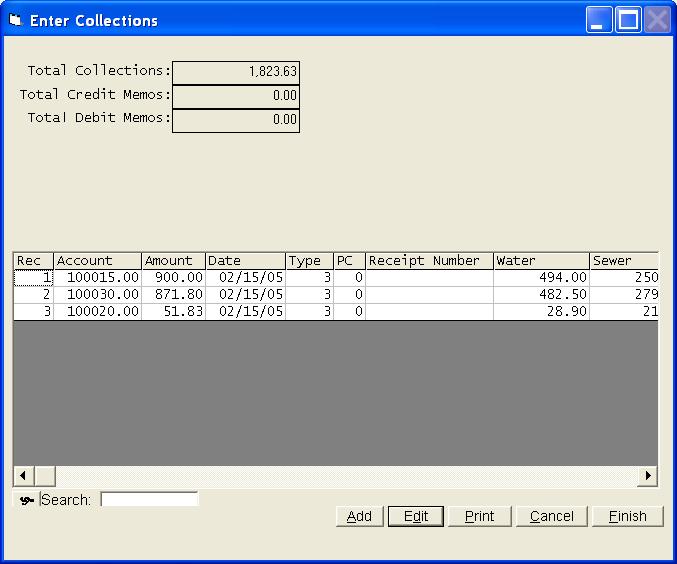Cancel the collections entry
Viewport: 677px width, 564px height.
(x=551, y=516)
